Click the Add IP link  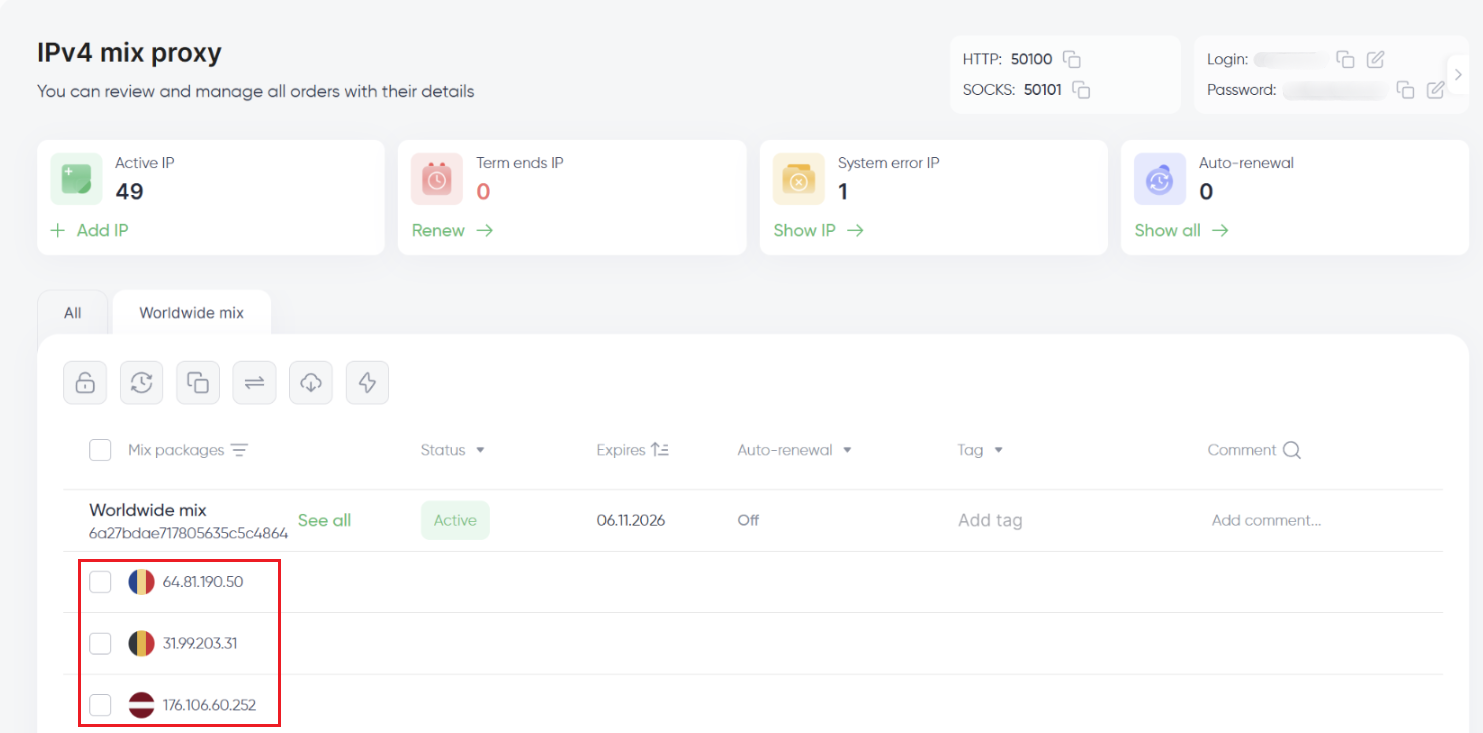90,230
